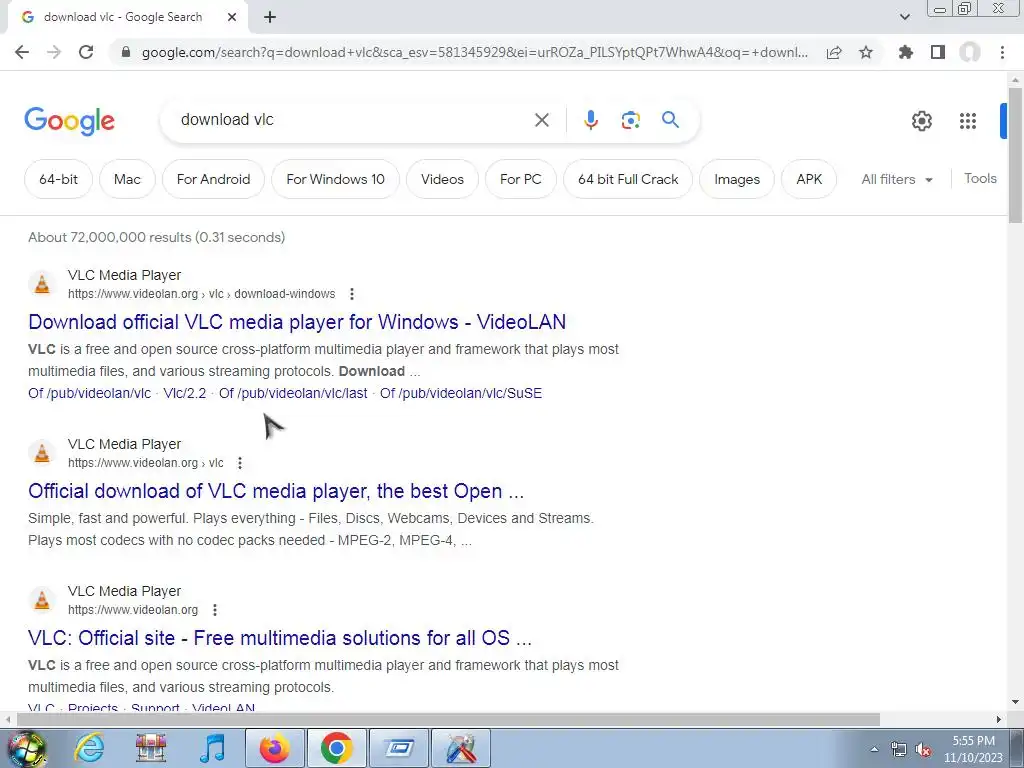Open the muted volume tray icon
Viewport: 1024px width, 768px height.
click(x=923, y=750)
